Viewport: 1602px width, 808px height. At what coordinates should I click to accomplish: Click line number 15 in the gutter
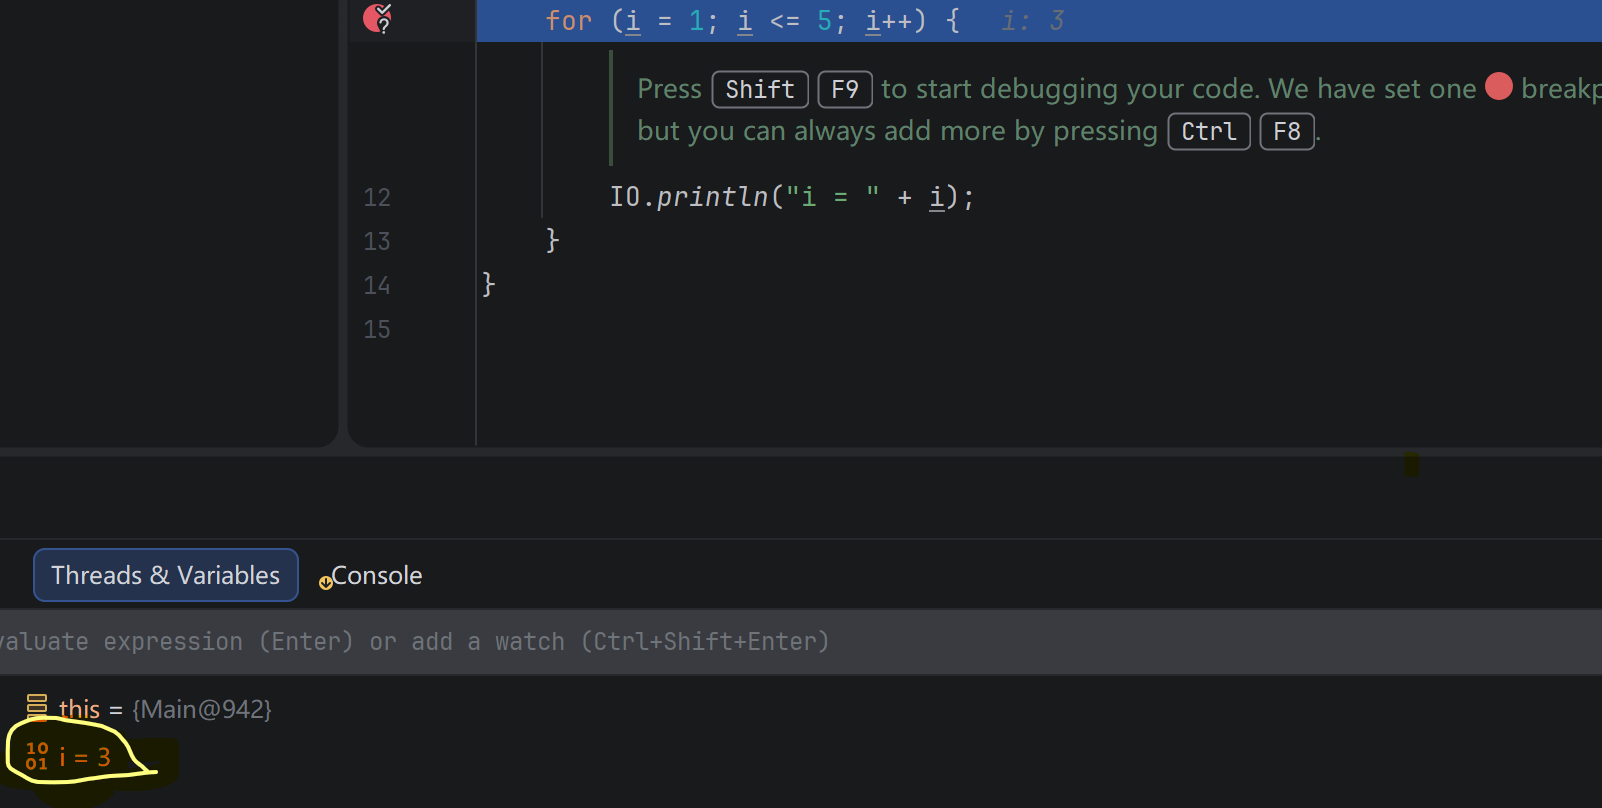tap(377, 329)
